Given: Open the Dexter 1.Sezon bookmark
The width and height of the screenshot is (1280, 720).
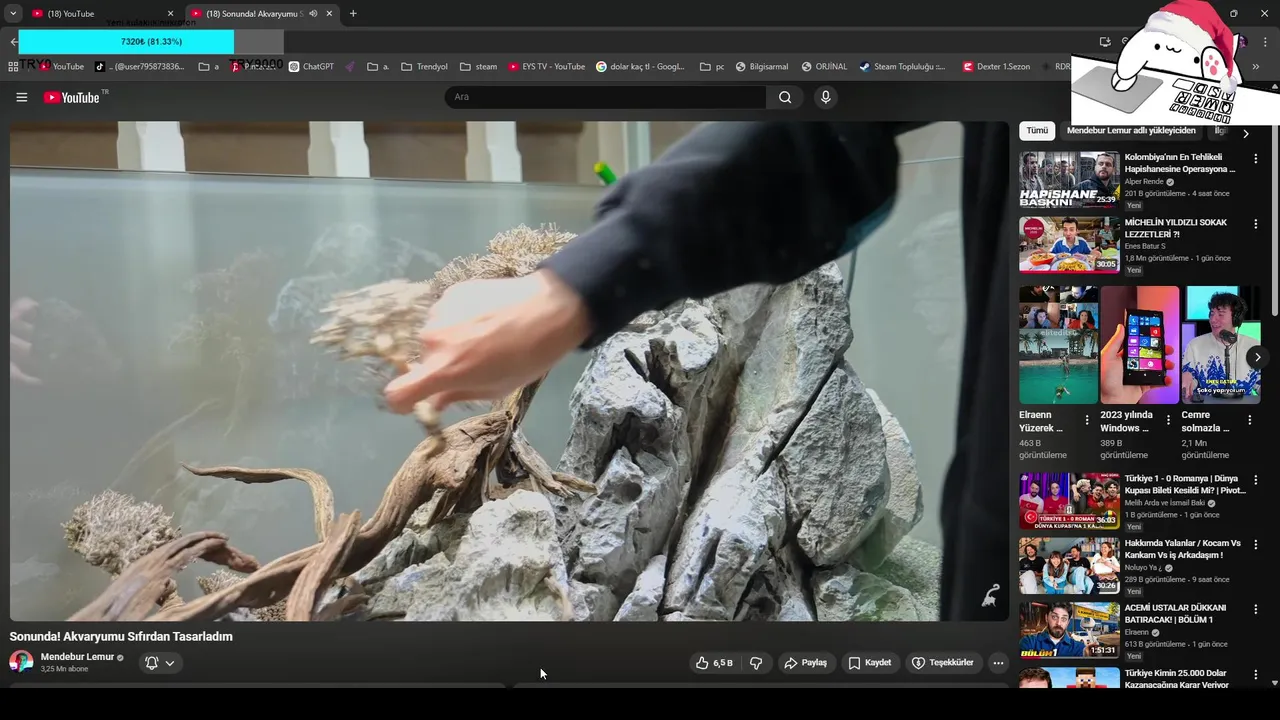Looking at the screenshot, I should [995, 67].
